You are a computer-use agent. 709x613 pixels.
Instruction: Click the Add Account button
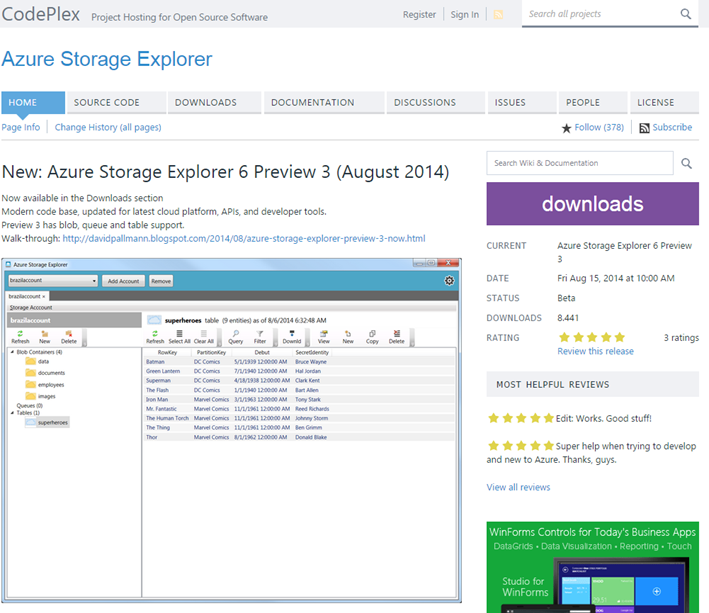point(123,281)
